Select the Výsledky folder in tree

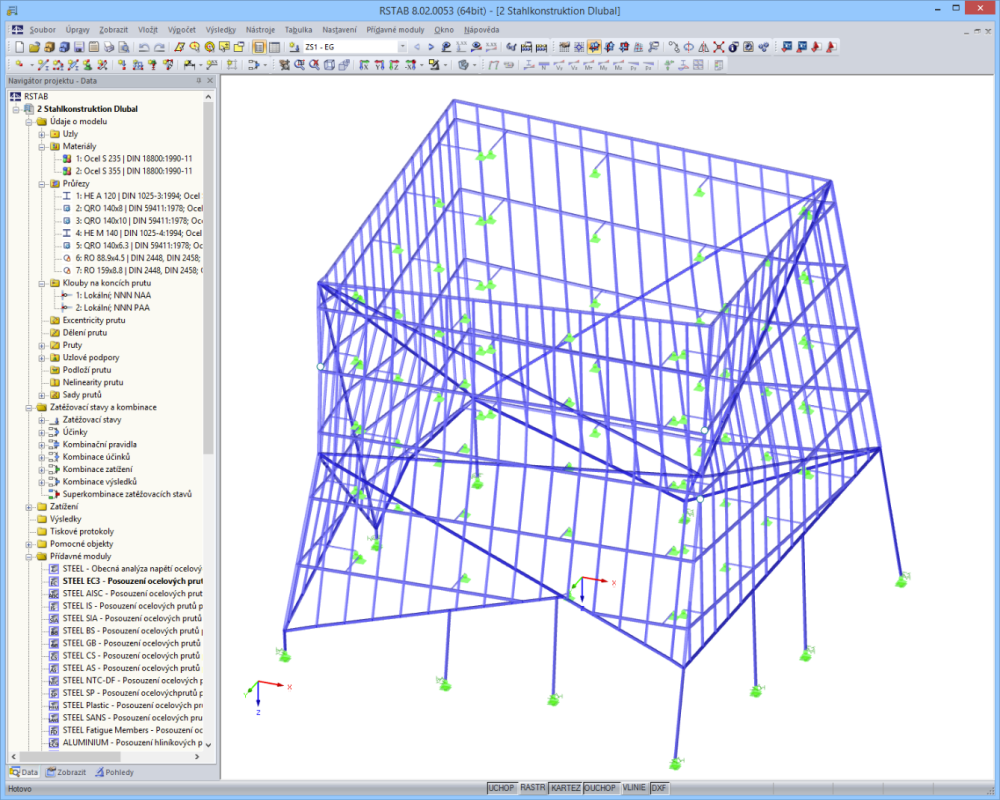point(65,519)
